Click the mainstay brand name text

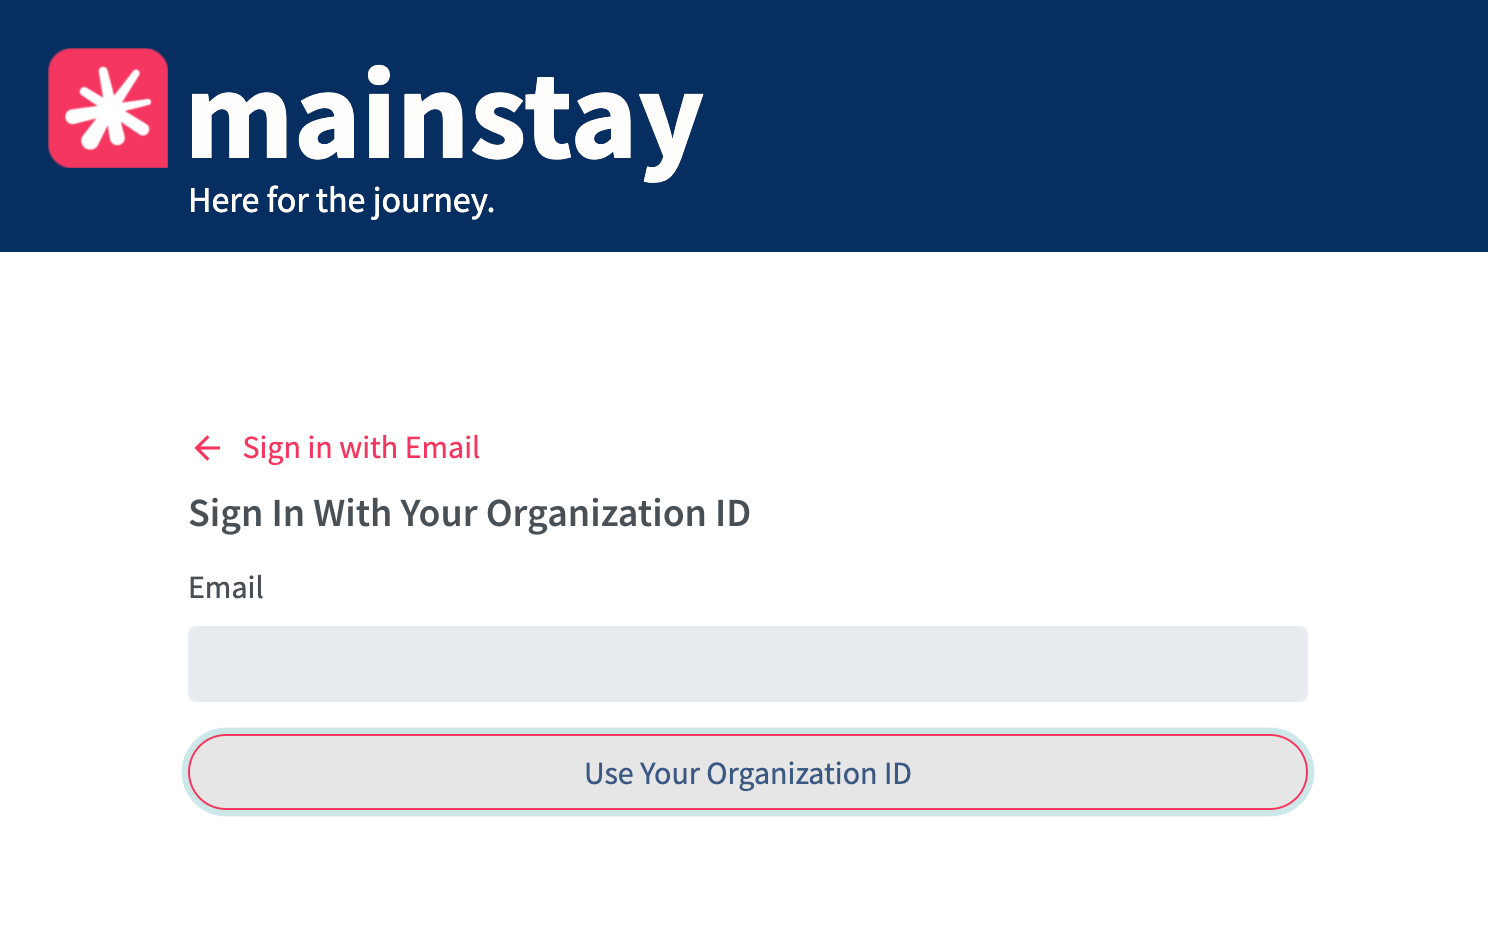[446, 123]
